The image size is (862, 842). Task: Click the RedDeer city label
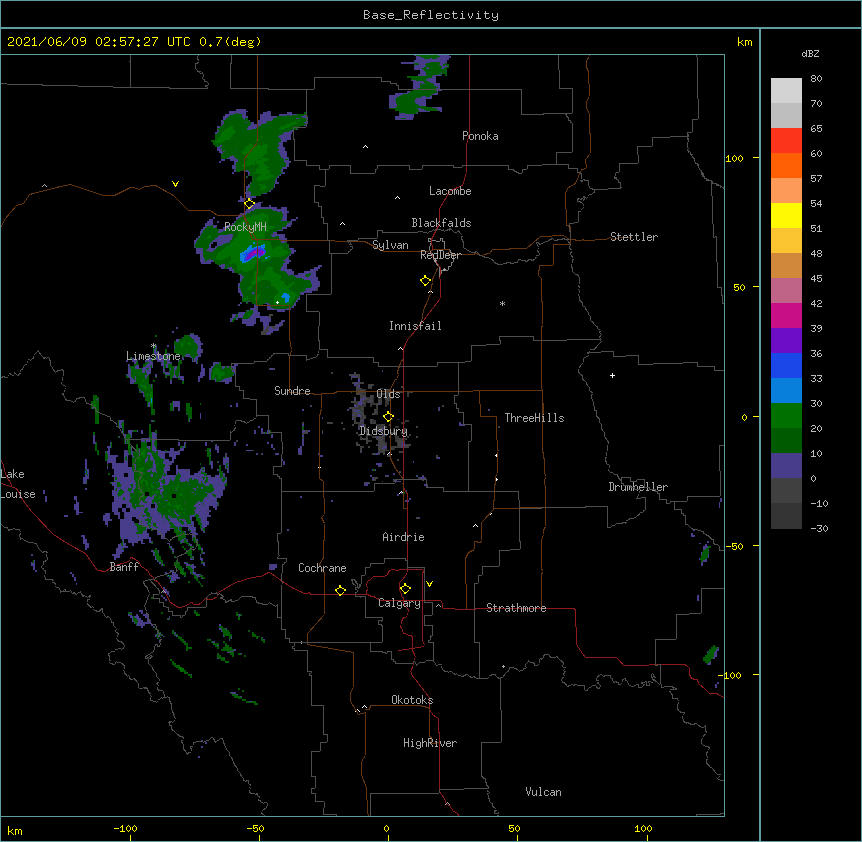(x=440, y=255)
